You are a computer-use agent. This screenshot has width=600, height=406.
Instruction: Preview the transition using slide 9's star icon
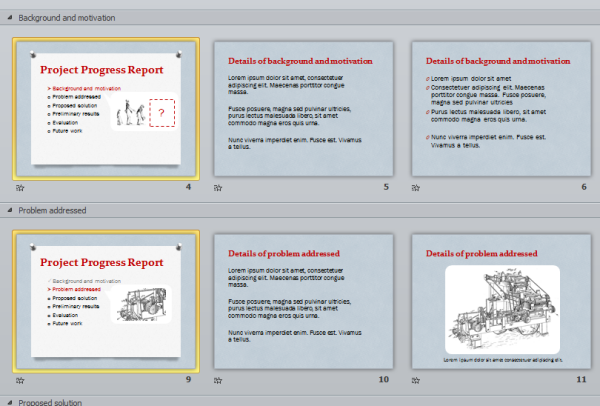[x=21, y=380]
